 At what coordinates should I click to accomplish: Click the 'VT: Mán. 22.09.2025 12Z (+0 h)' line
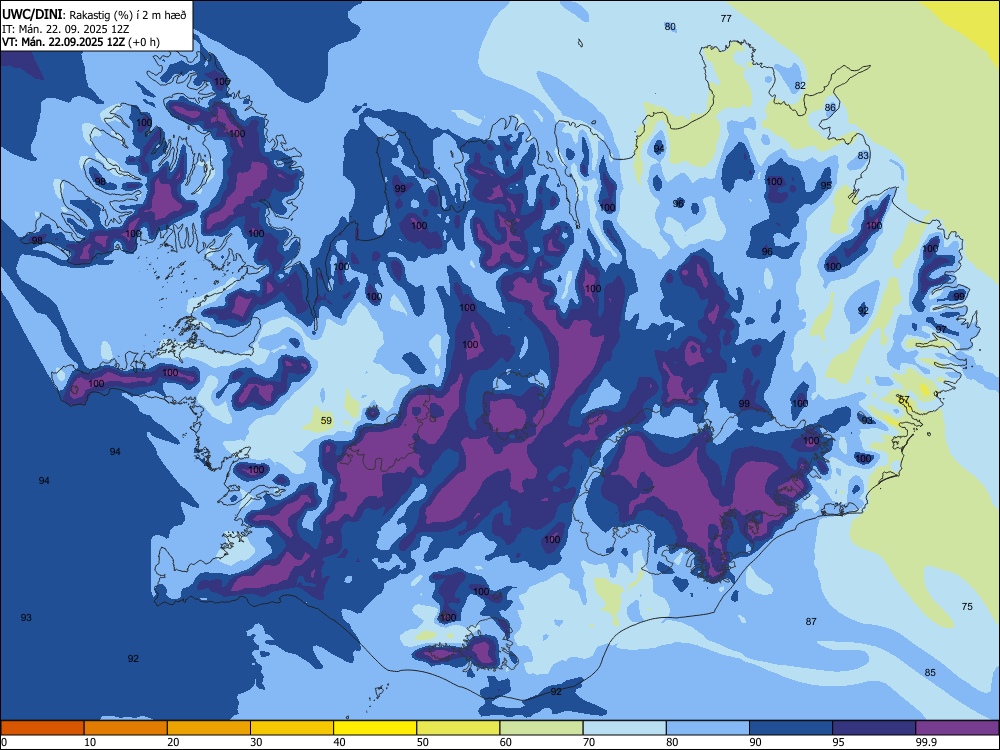[x=81, y=42]
